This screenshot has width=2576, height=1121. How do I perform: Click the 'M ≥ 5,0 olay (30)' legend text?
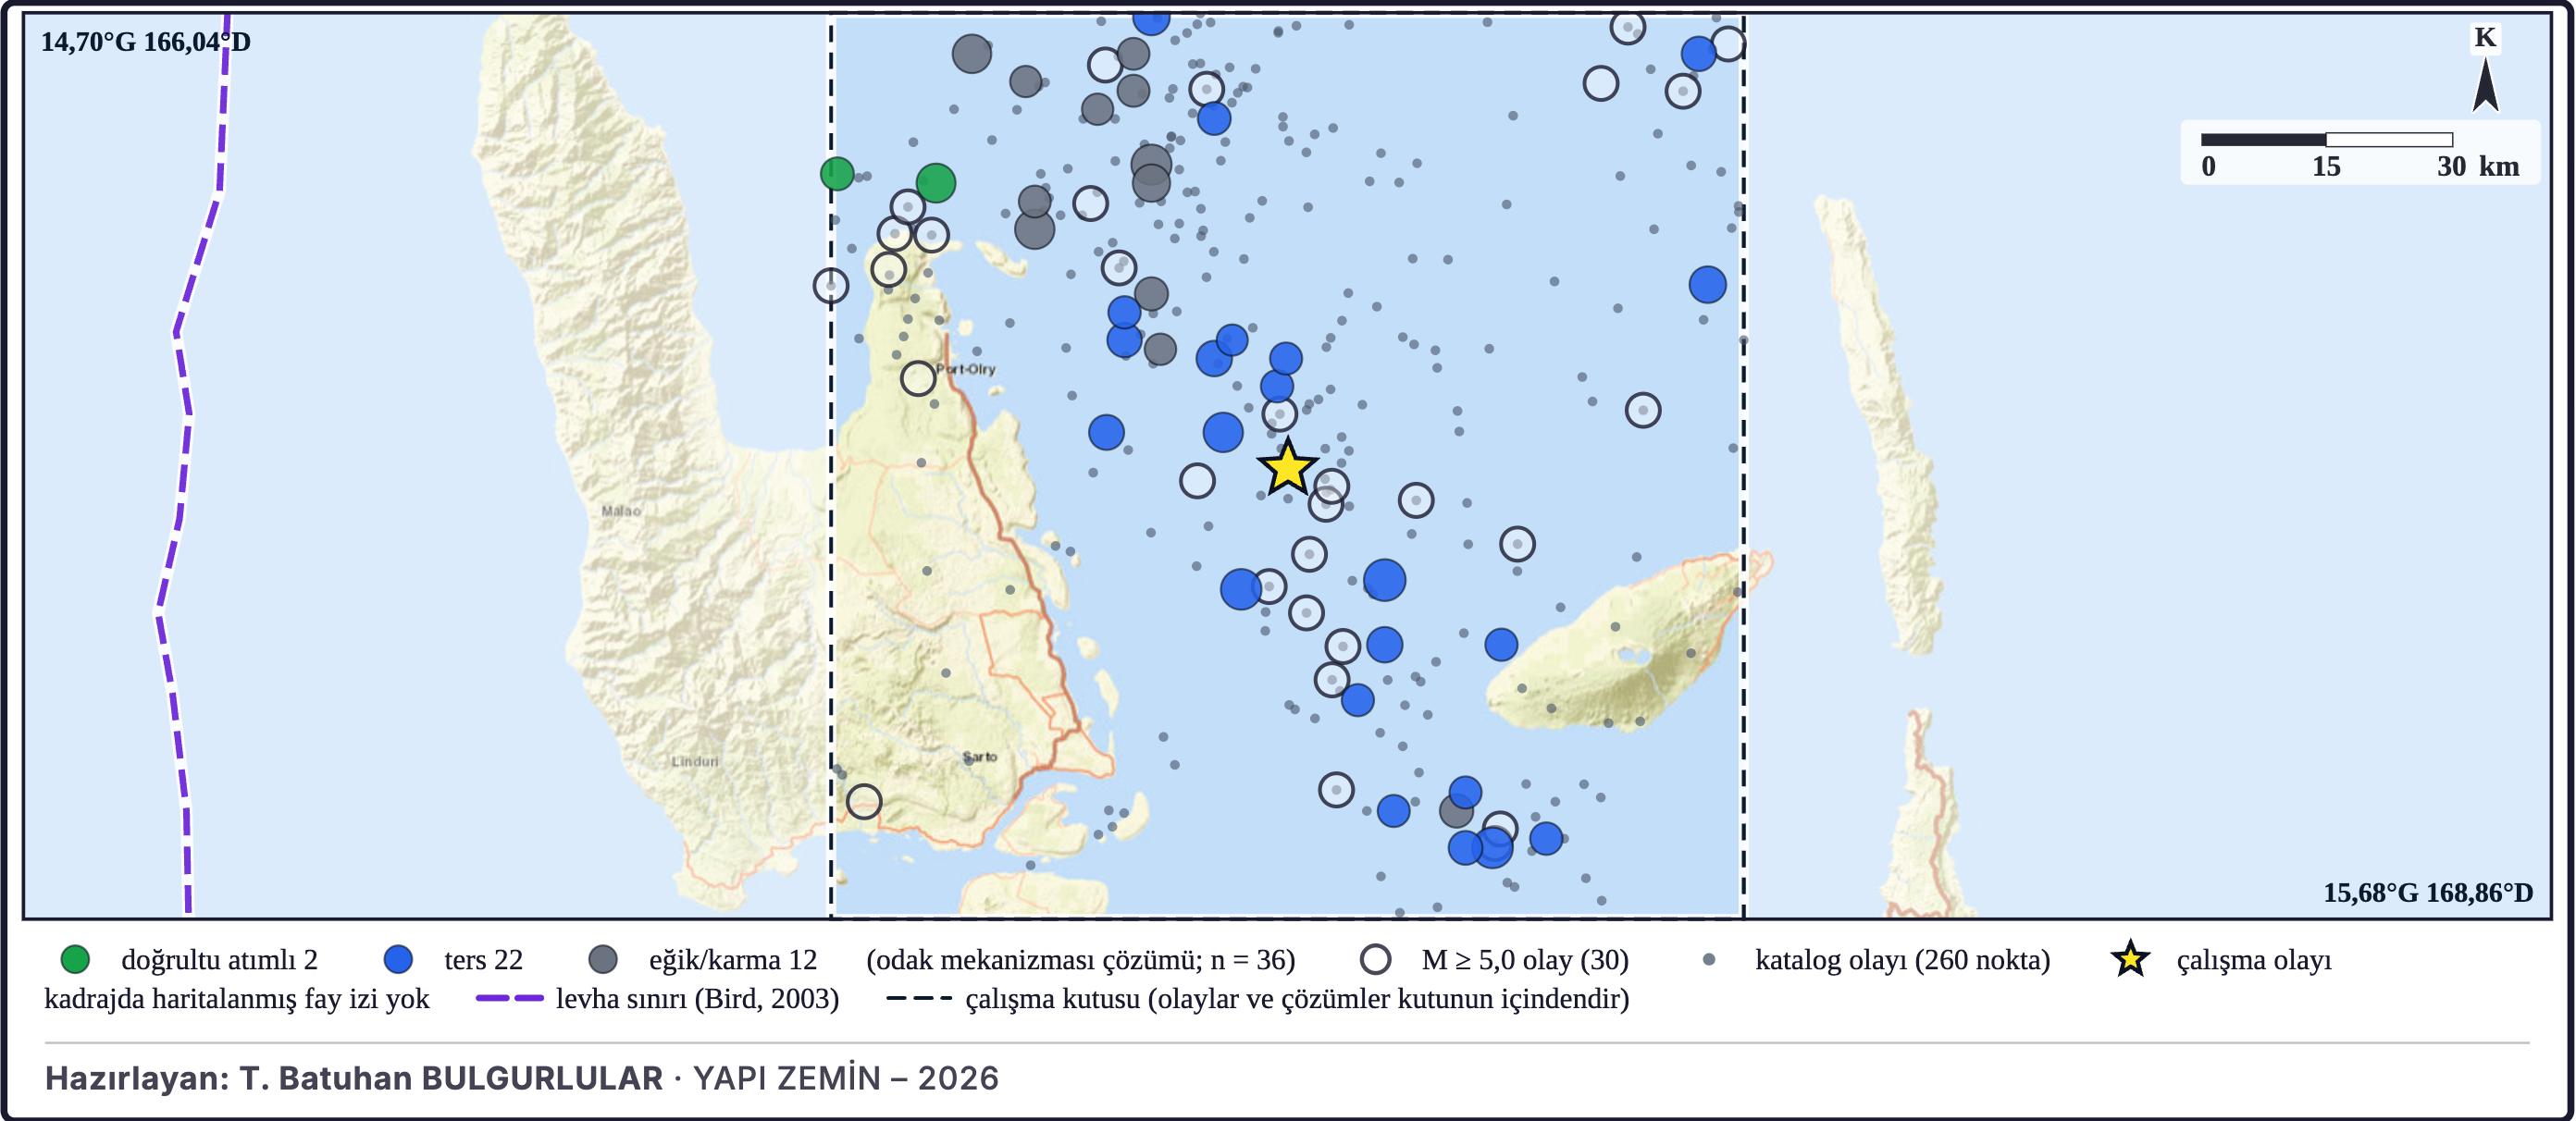point(1525,960)
